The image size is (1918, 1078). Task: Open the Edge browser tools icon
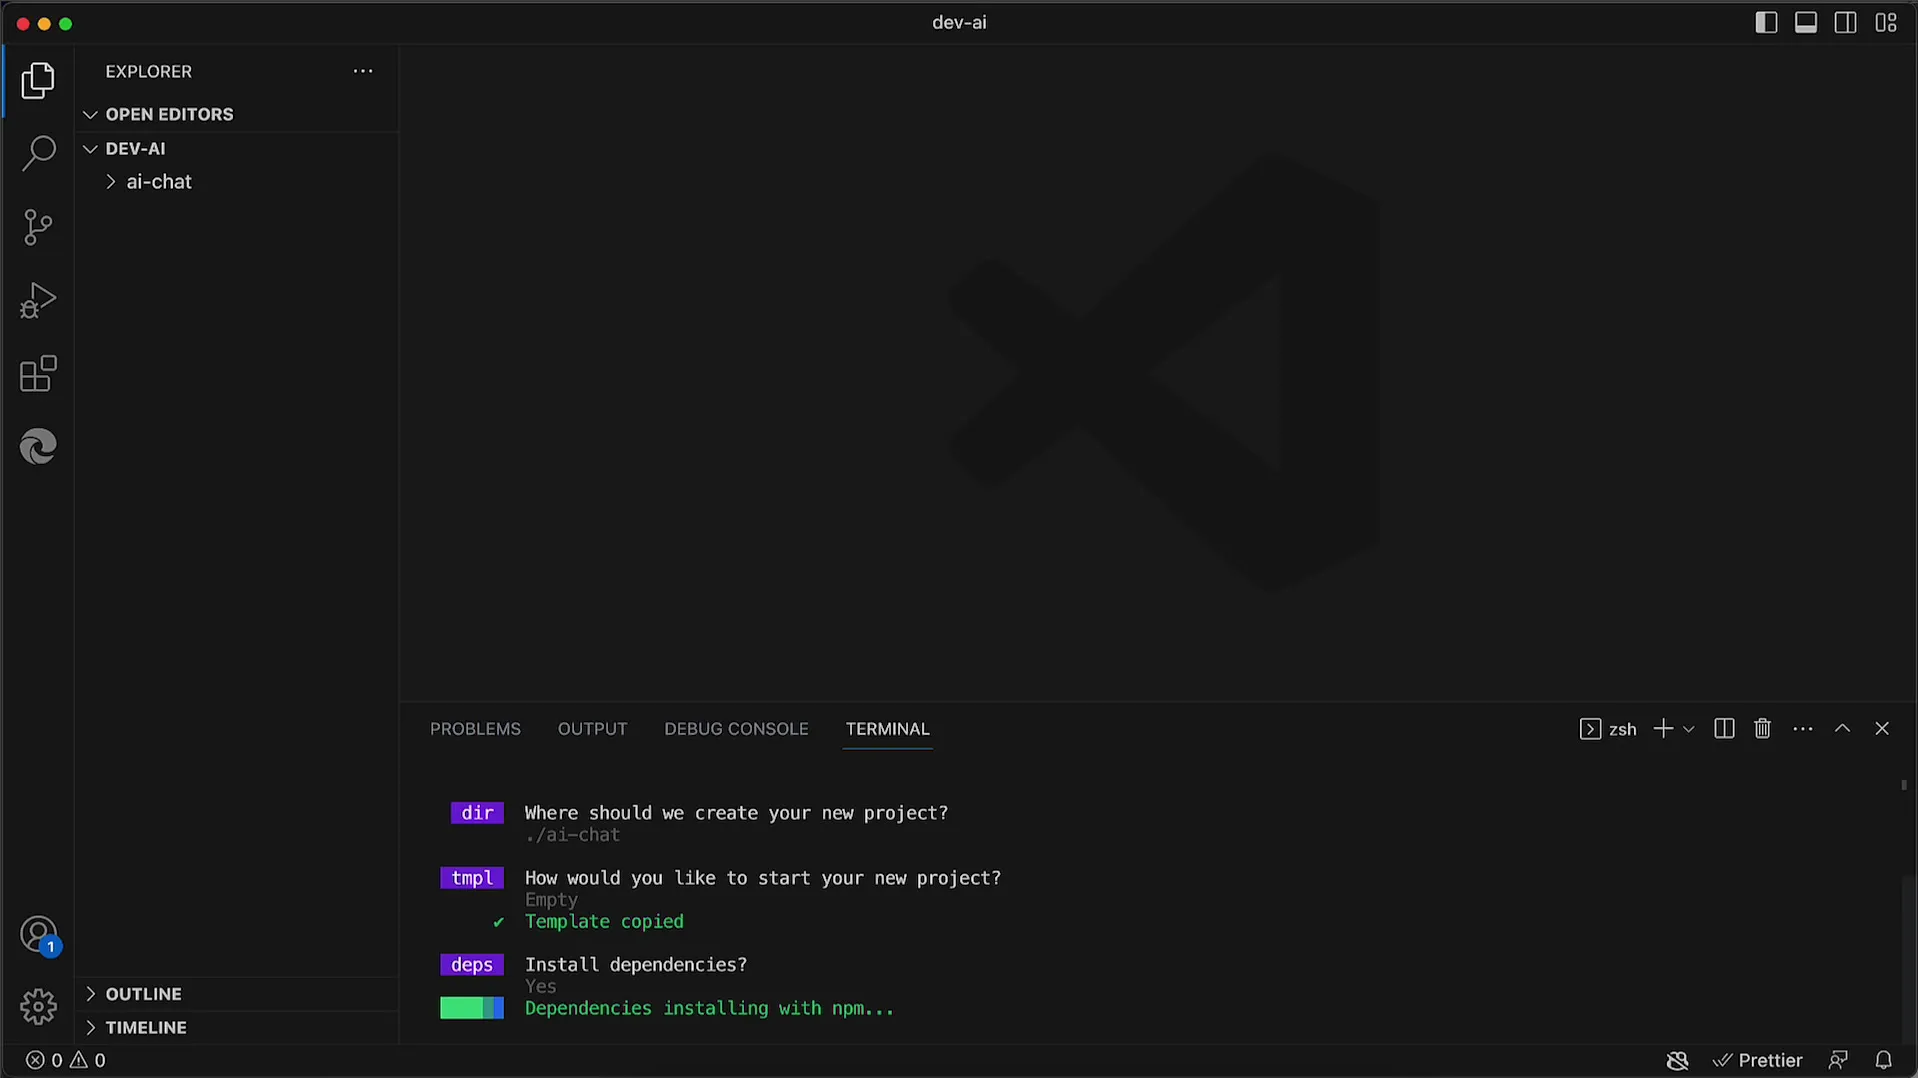click(x=38, y=446)
